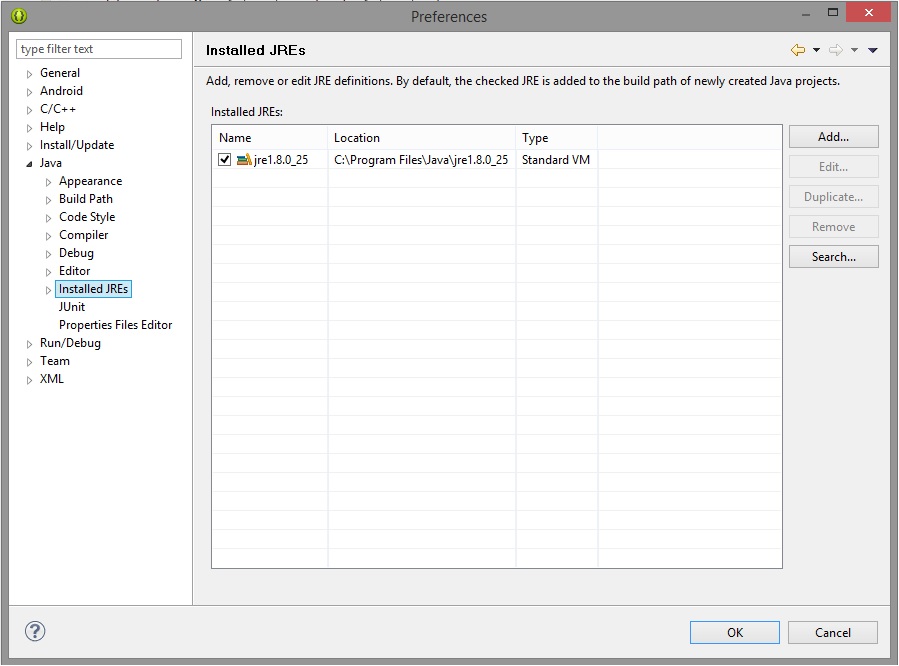Expand the General tree node
This screenshot has width=899, height=666.
29,74
